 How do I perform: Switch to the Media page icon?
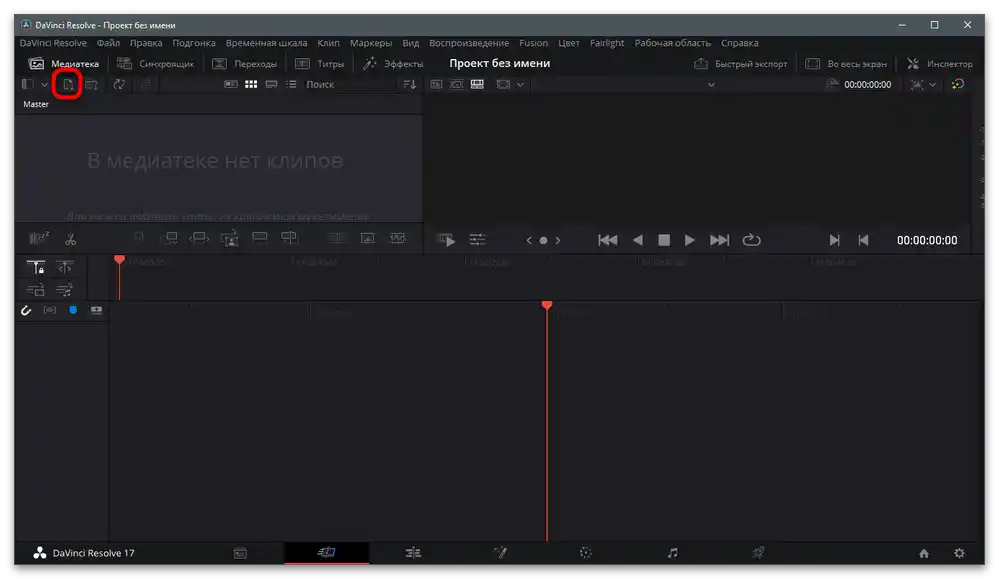[x=240, y=553]
